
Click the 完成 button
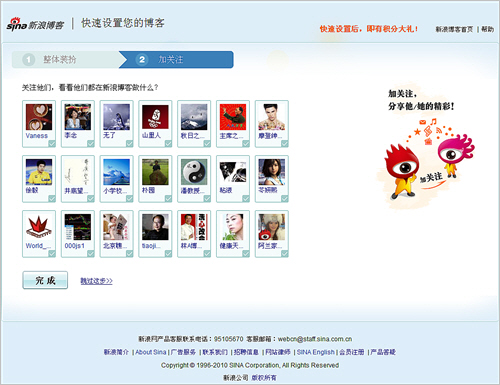[x=45, y=280]
